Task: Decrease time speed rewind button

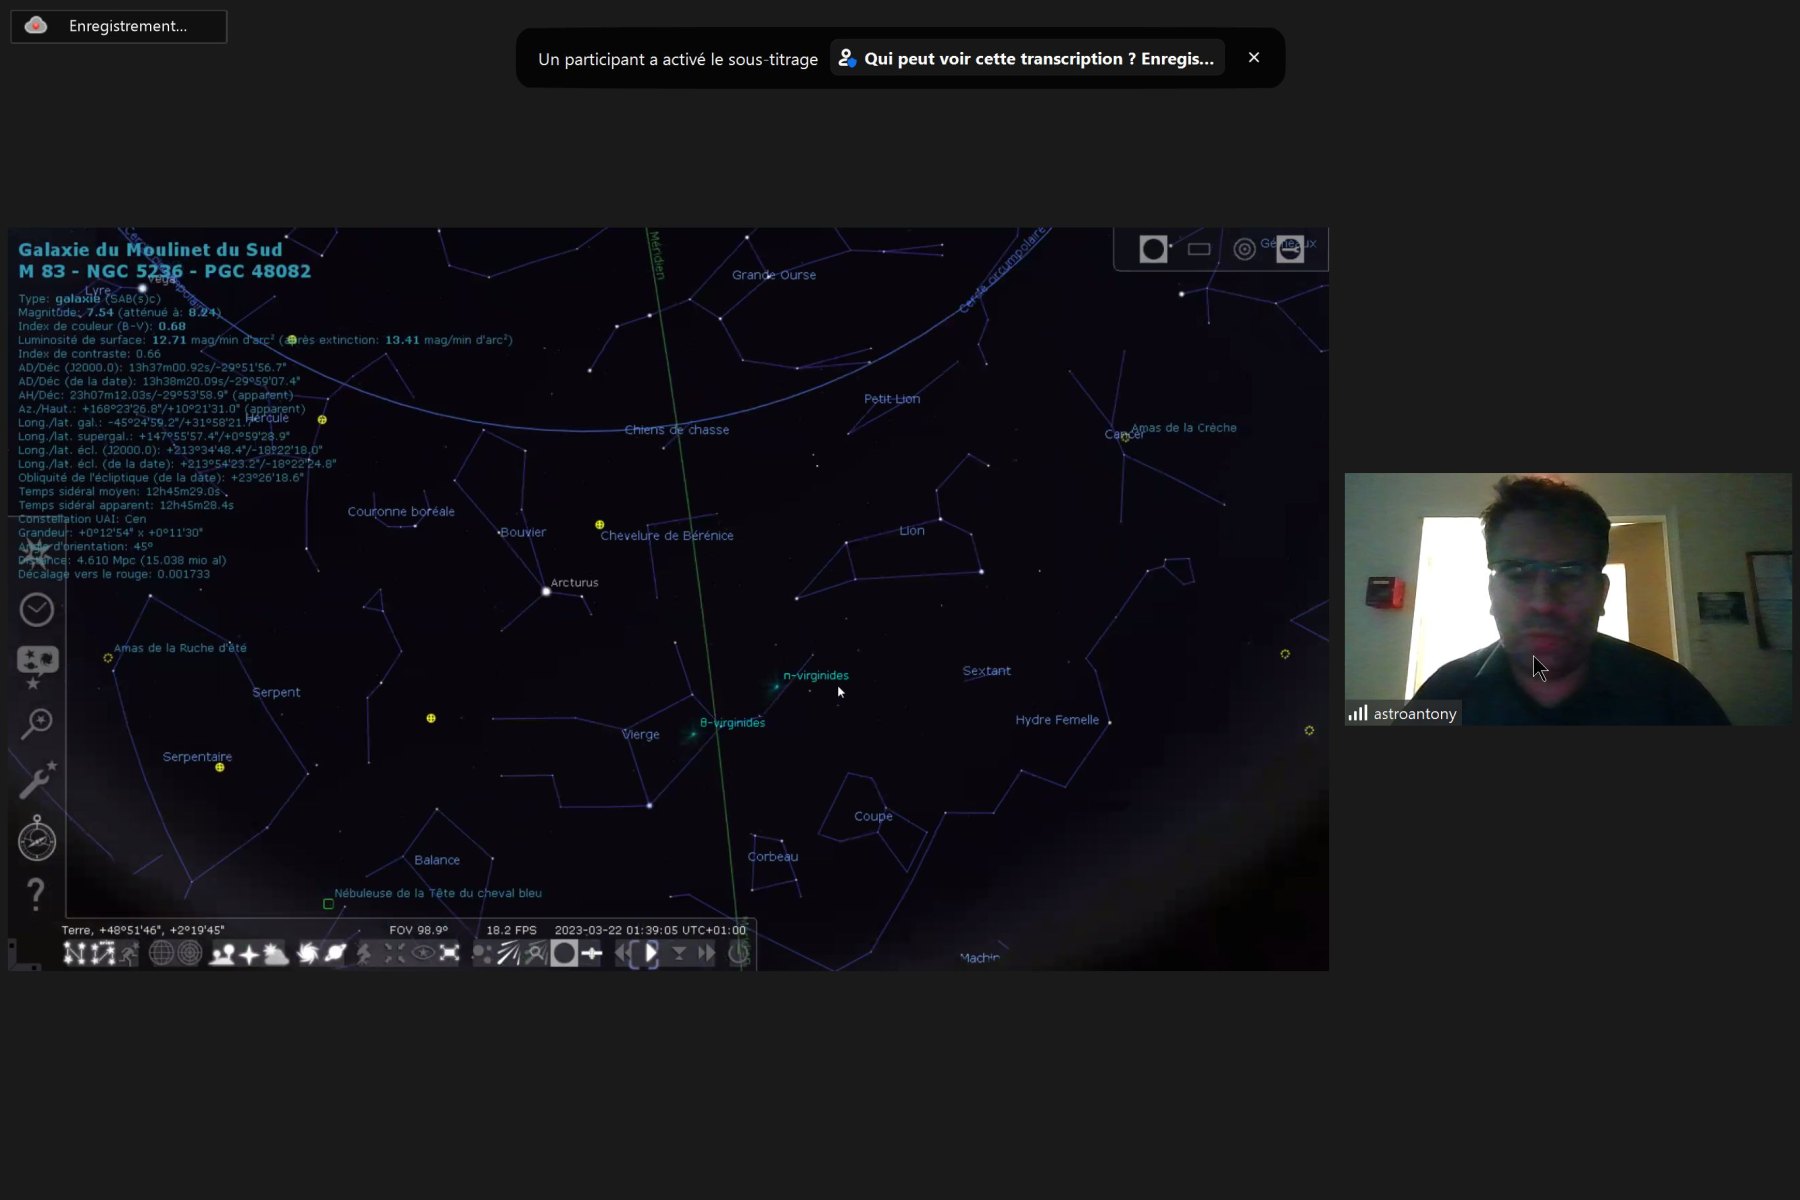Action: [x=623, y=954]
